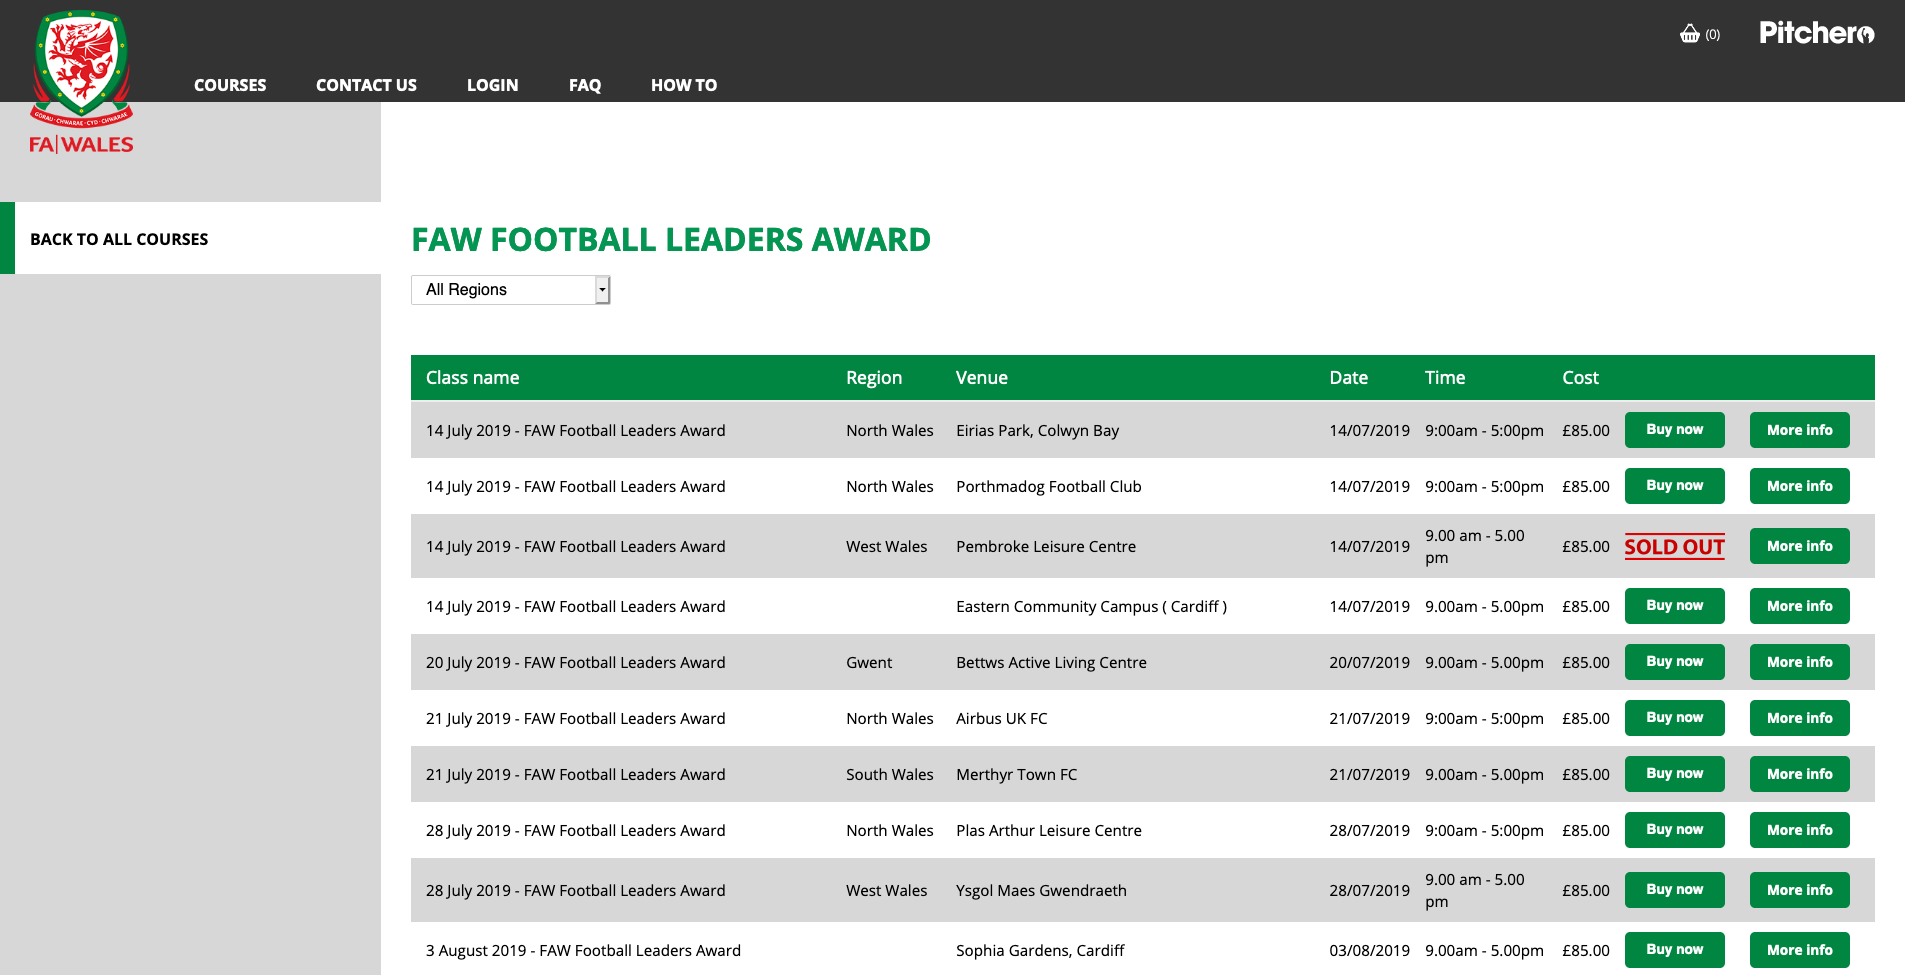This screenshot has height=975, width=1905.
Task: Buy the Plas Arthur Leisure Centre course
Action: click(x=1674, y=830)
